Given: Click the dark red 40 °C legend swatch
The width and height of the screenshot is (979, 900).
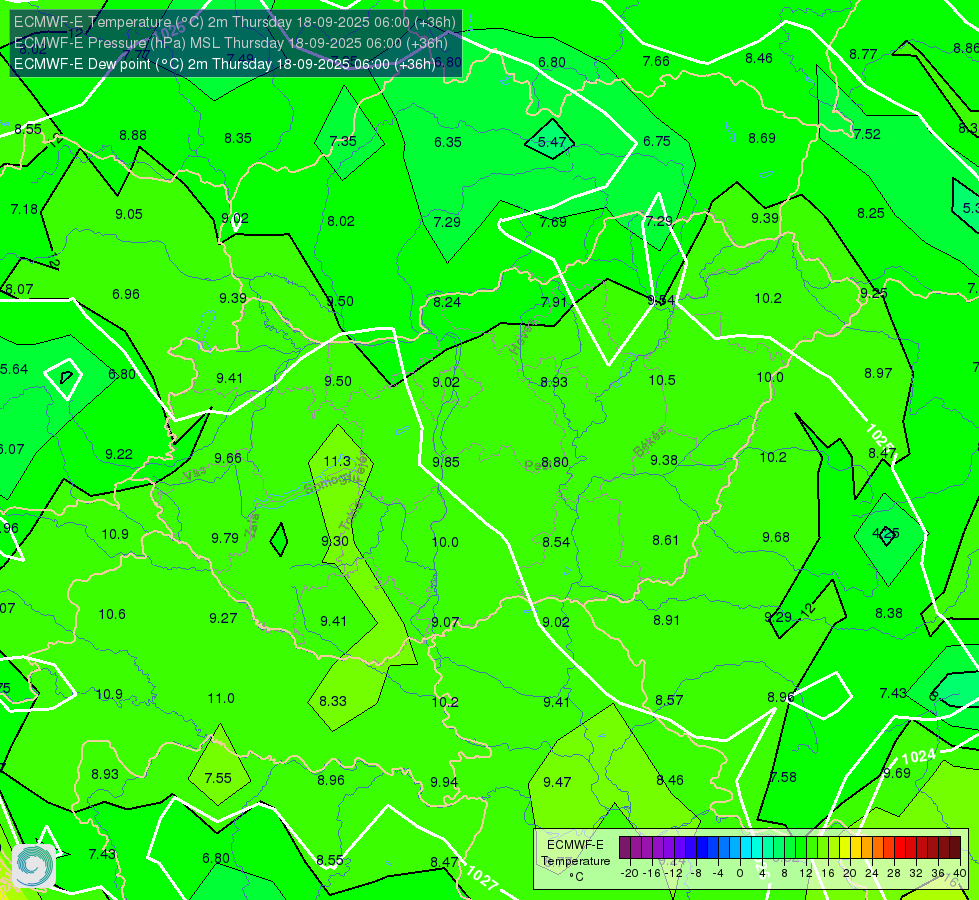Looking at the screenshot, I should [955, 848].
